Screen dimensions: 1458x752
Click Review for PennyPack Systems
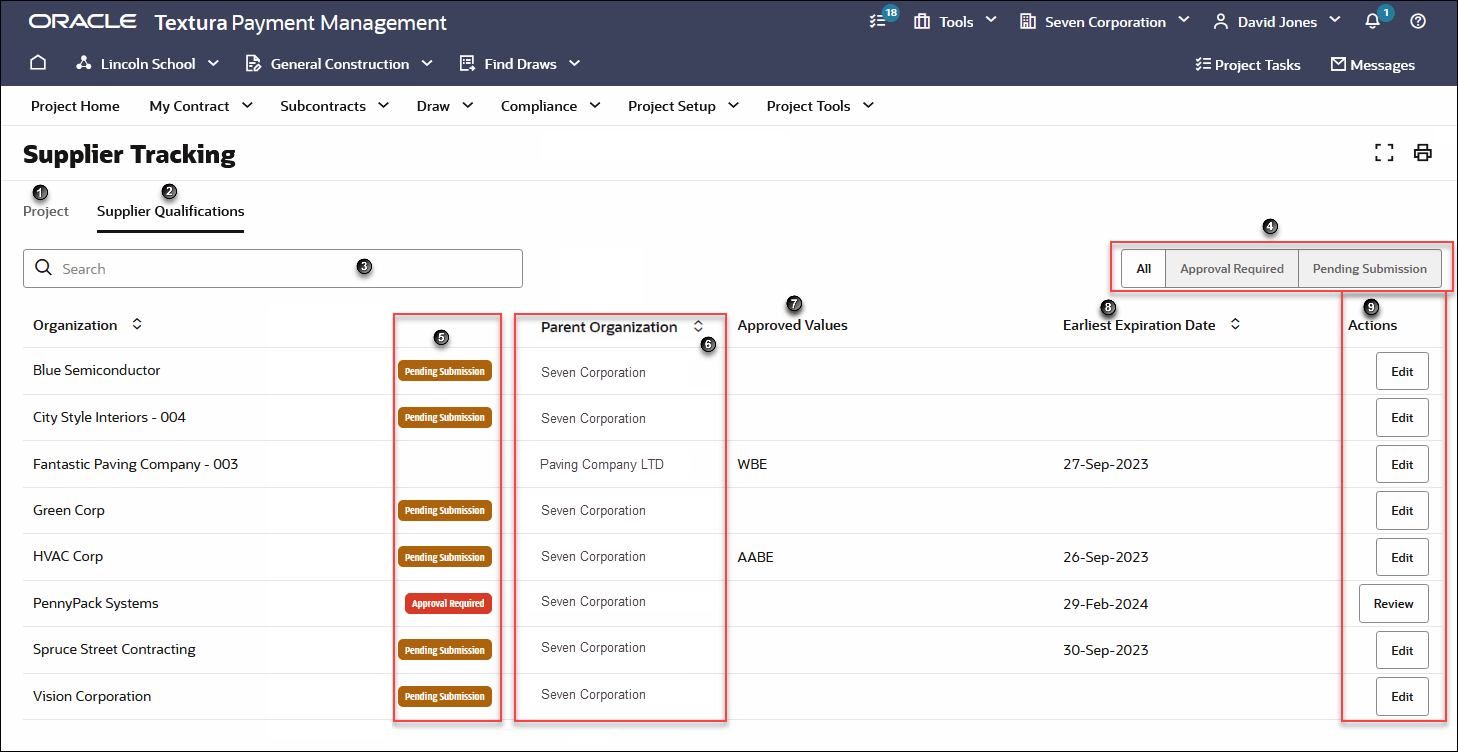coord(1393,603)
